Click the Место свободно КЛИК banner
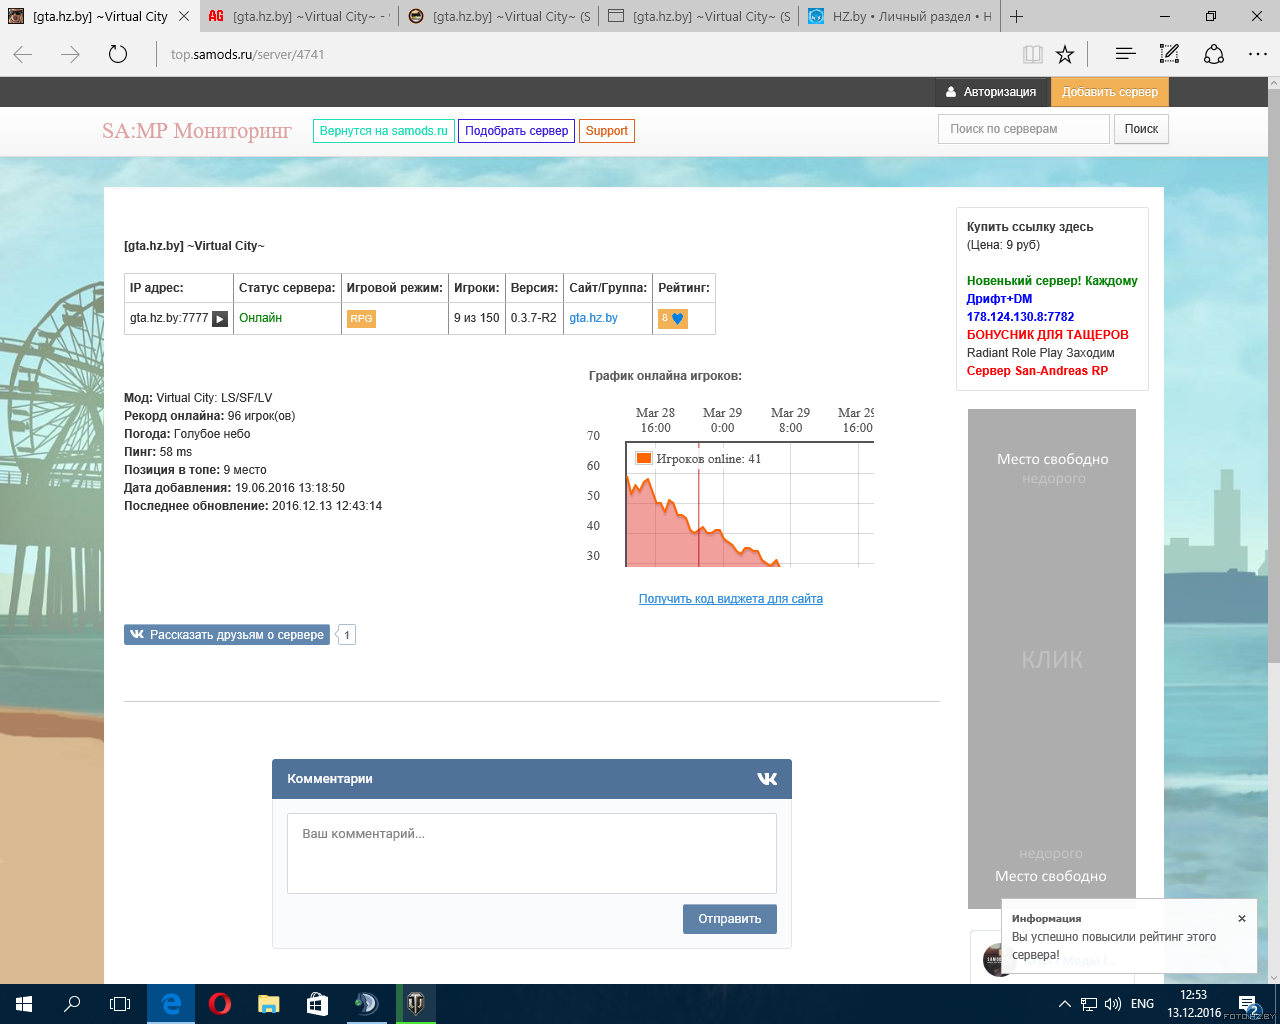This screenshot has width=1280, height=1024. [x=1052, y=659]
